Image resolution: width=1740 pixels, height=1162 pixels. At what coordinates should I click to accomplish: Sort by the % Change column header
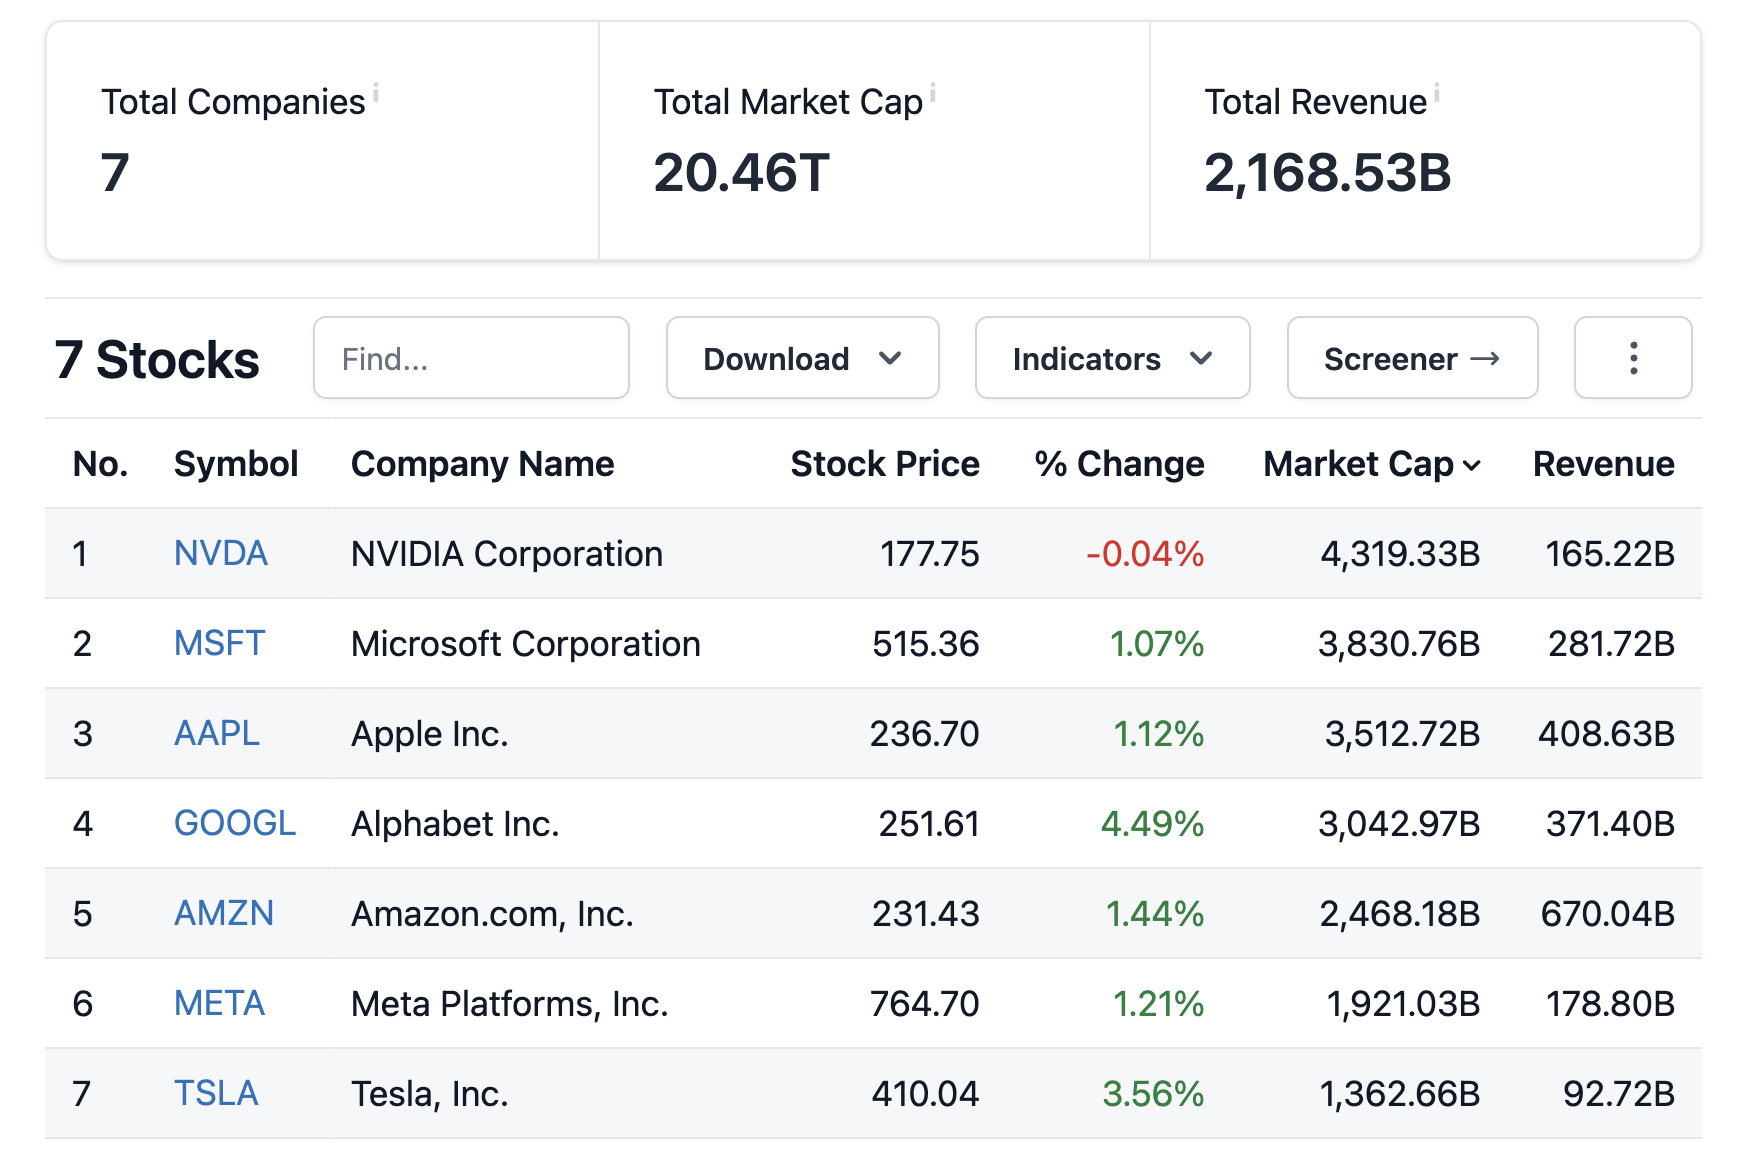click(x=1119, y=464)
